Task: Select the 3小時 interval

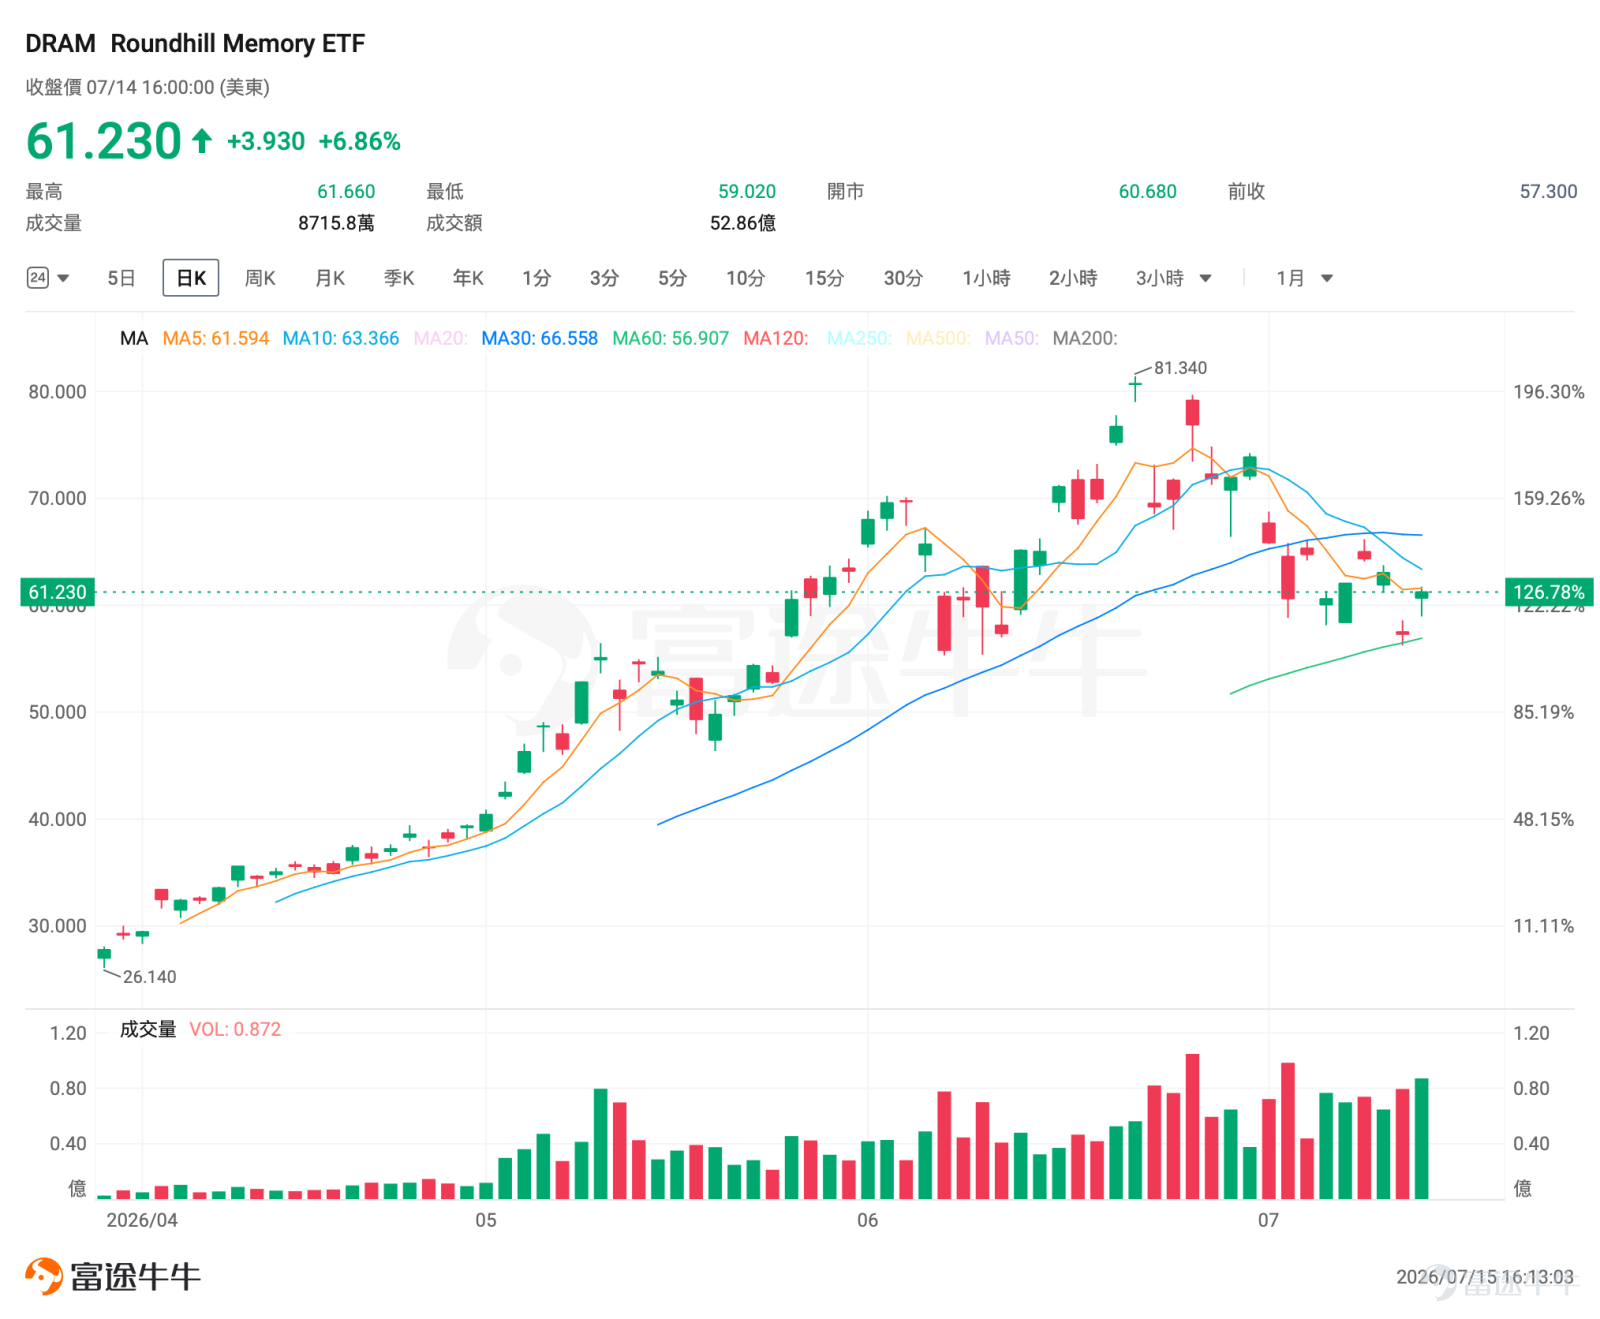Action: tap(1160, 278)
